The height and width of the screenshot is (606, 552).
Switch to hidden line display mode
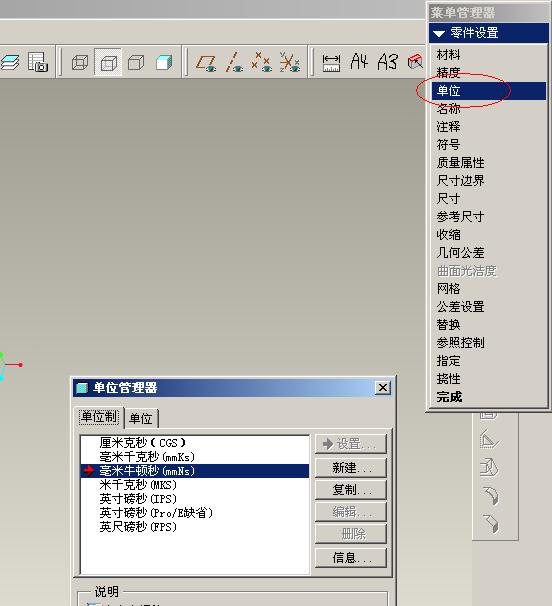coord(108,62)
